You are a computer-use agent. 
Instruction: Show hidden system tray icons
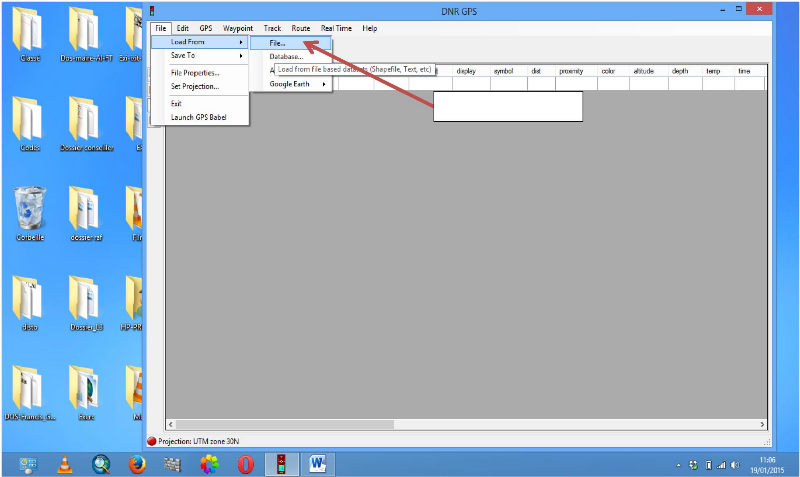tap(679, 465)
